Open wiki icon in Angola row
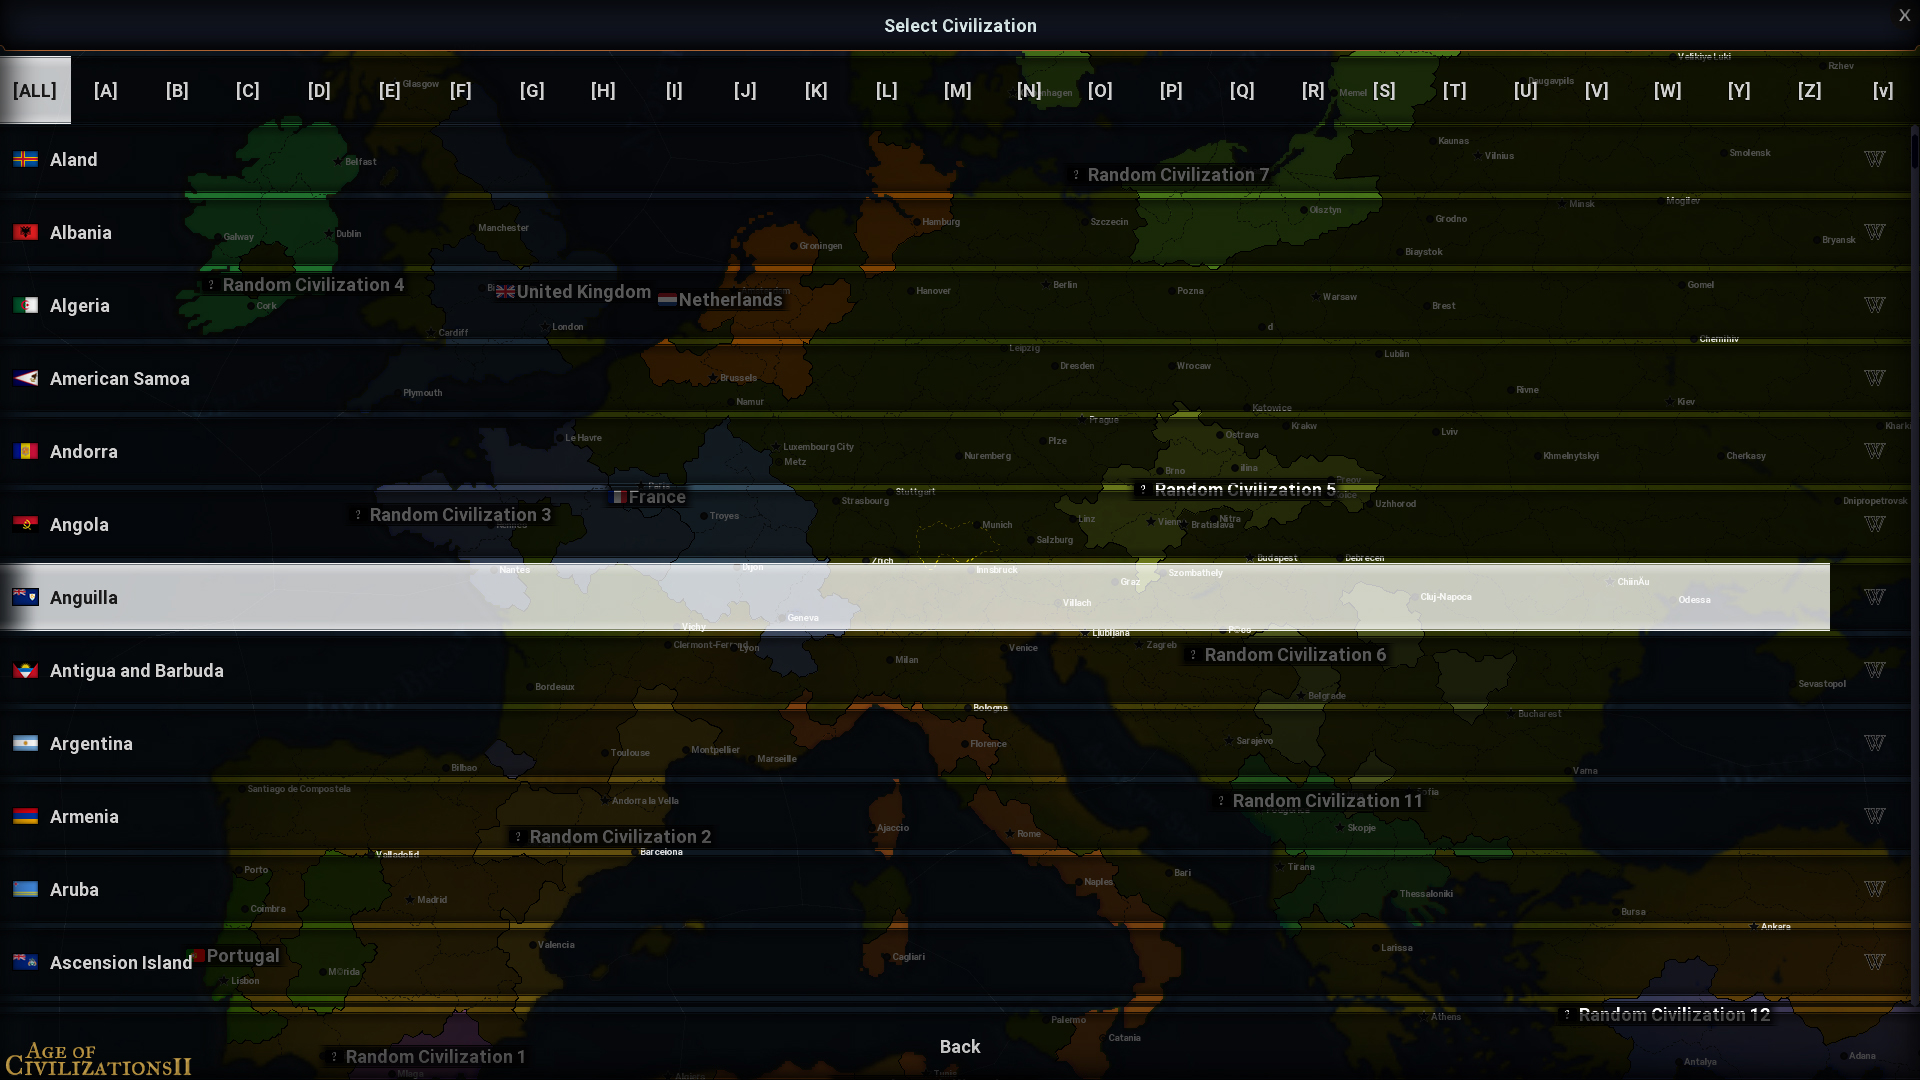This screenshot has width=1920, height=1080. click(x=1875, y=524)
